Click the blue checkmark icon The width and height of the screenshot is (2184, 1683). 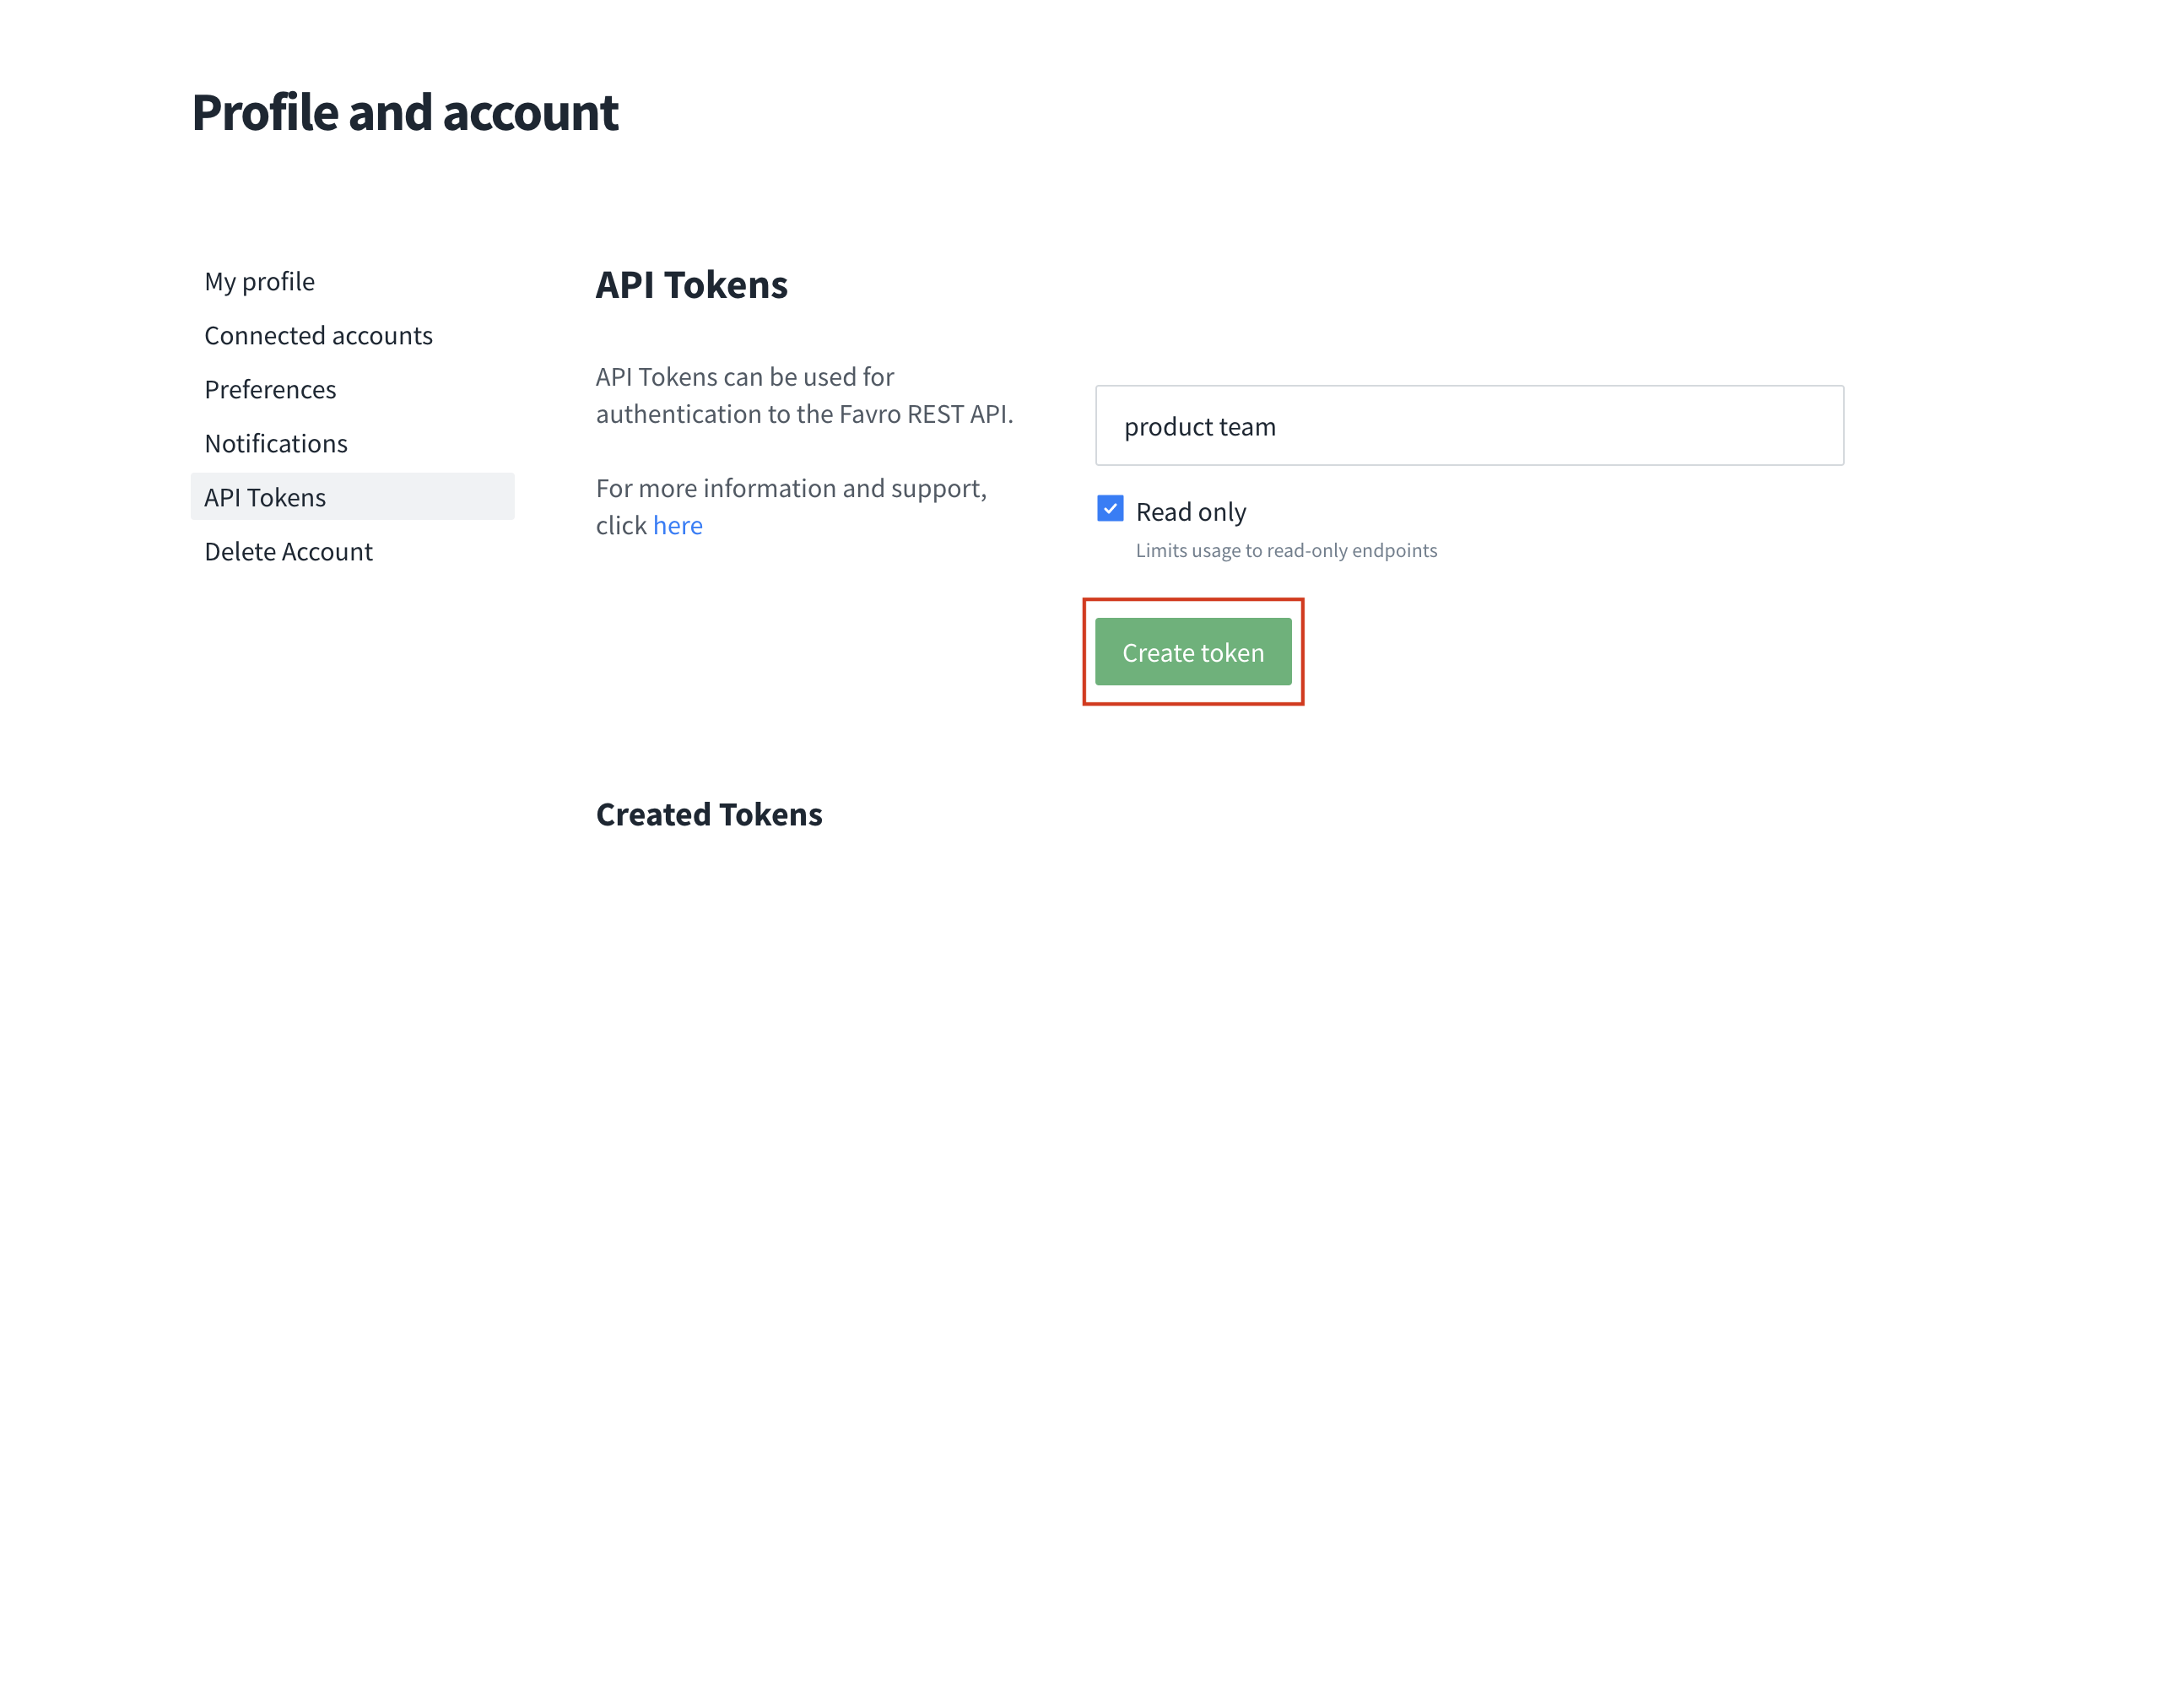click(x=1110, y=509)
